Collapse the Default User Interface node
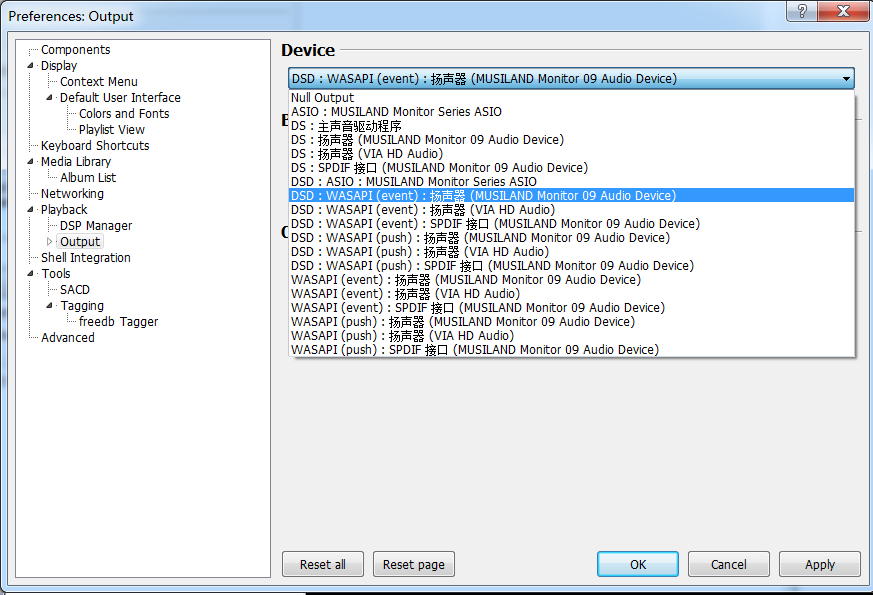The height and width of the screenshot is (595, 873). [50, 98]
